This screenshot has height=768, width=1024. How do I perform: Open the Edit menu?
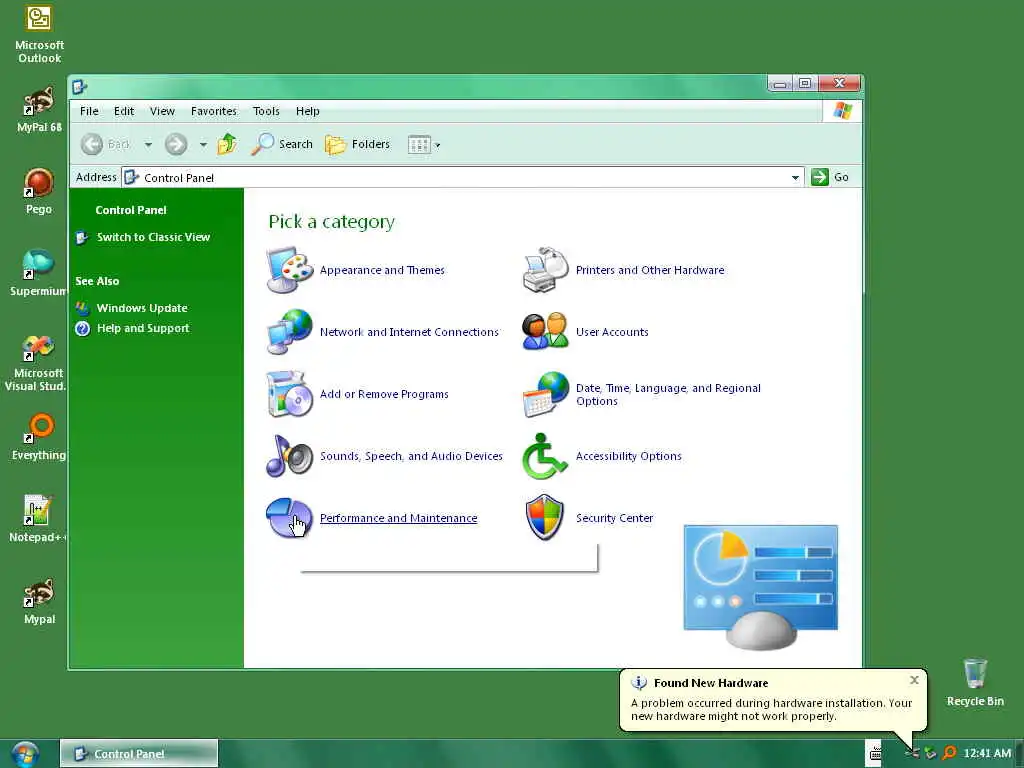tap(124, 111)
